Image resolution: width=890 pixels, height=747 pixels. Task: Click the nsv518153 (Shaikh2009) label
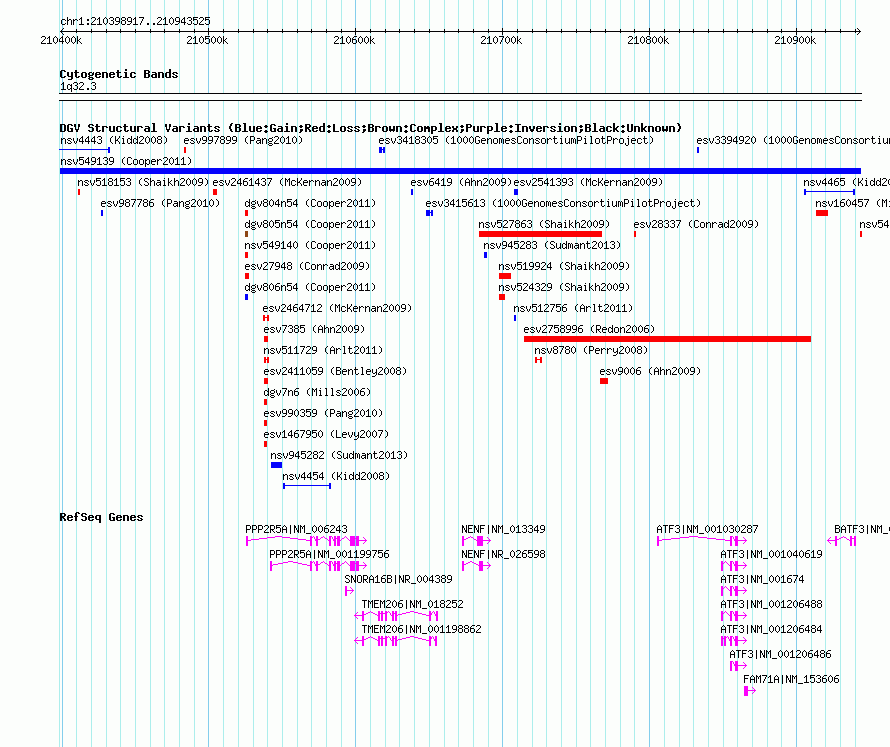click(x=143, y=182)
